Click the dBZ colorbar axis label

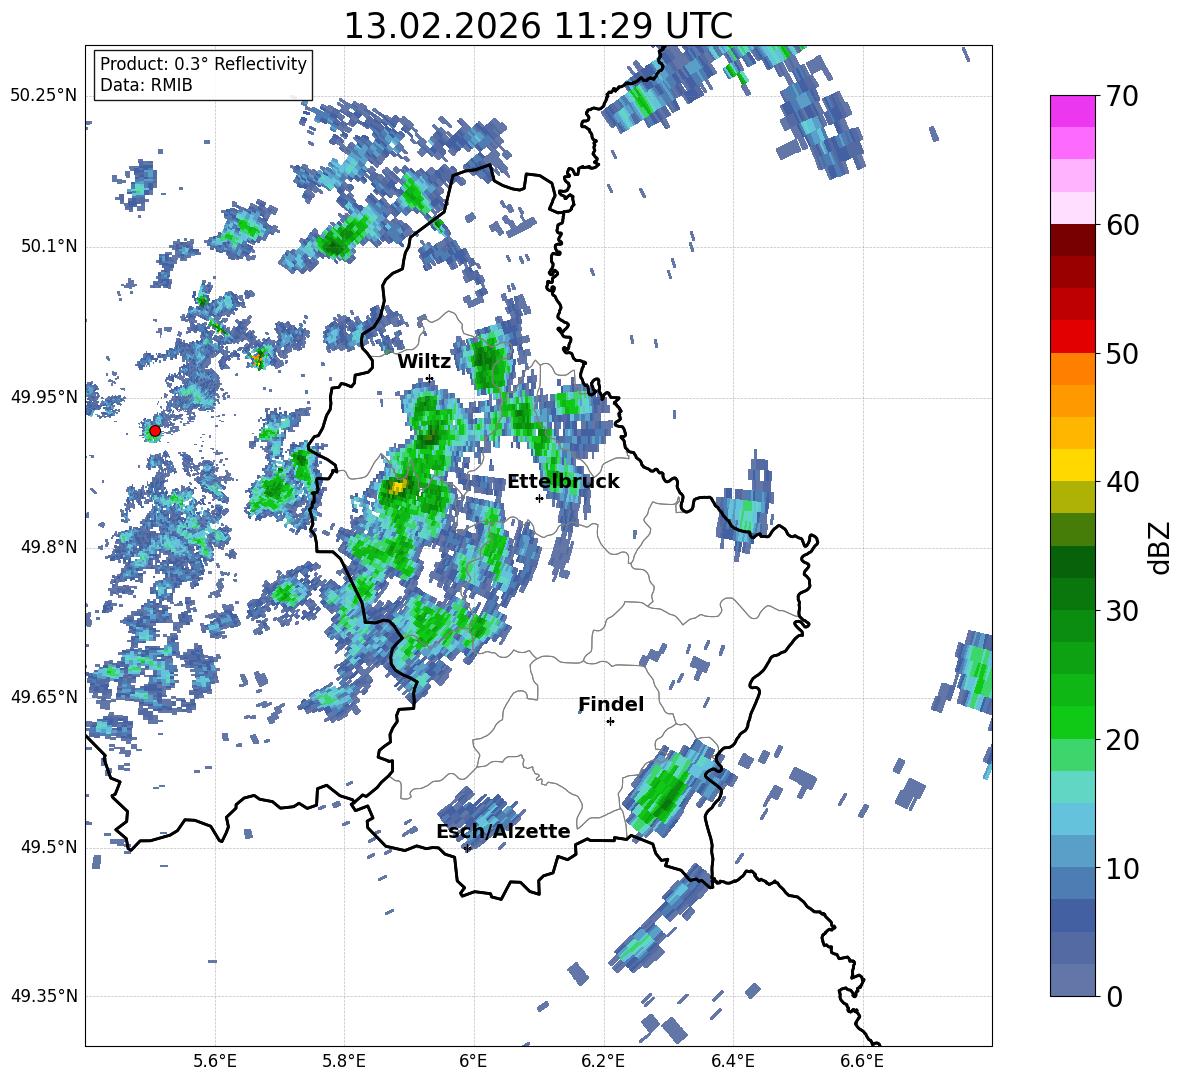pyautogui.click(x=1161, y=547)
